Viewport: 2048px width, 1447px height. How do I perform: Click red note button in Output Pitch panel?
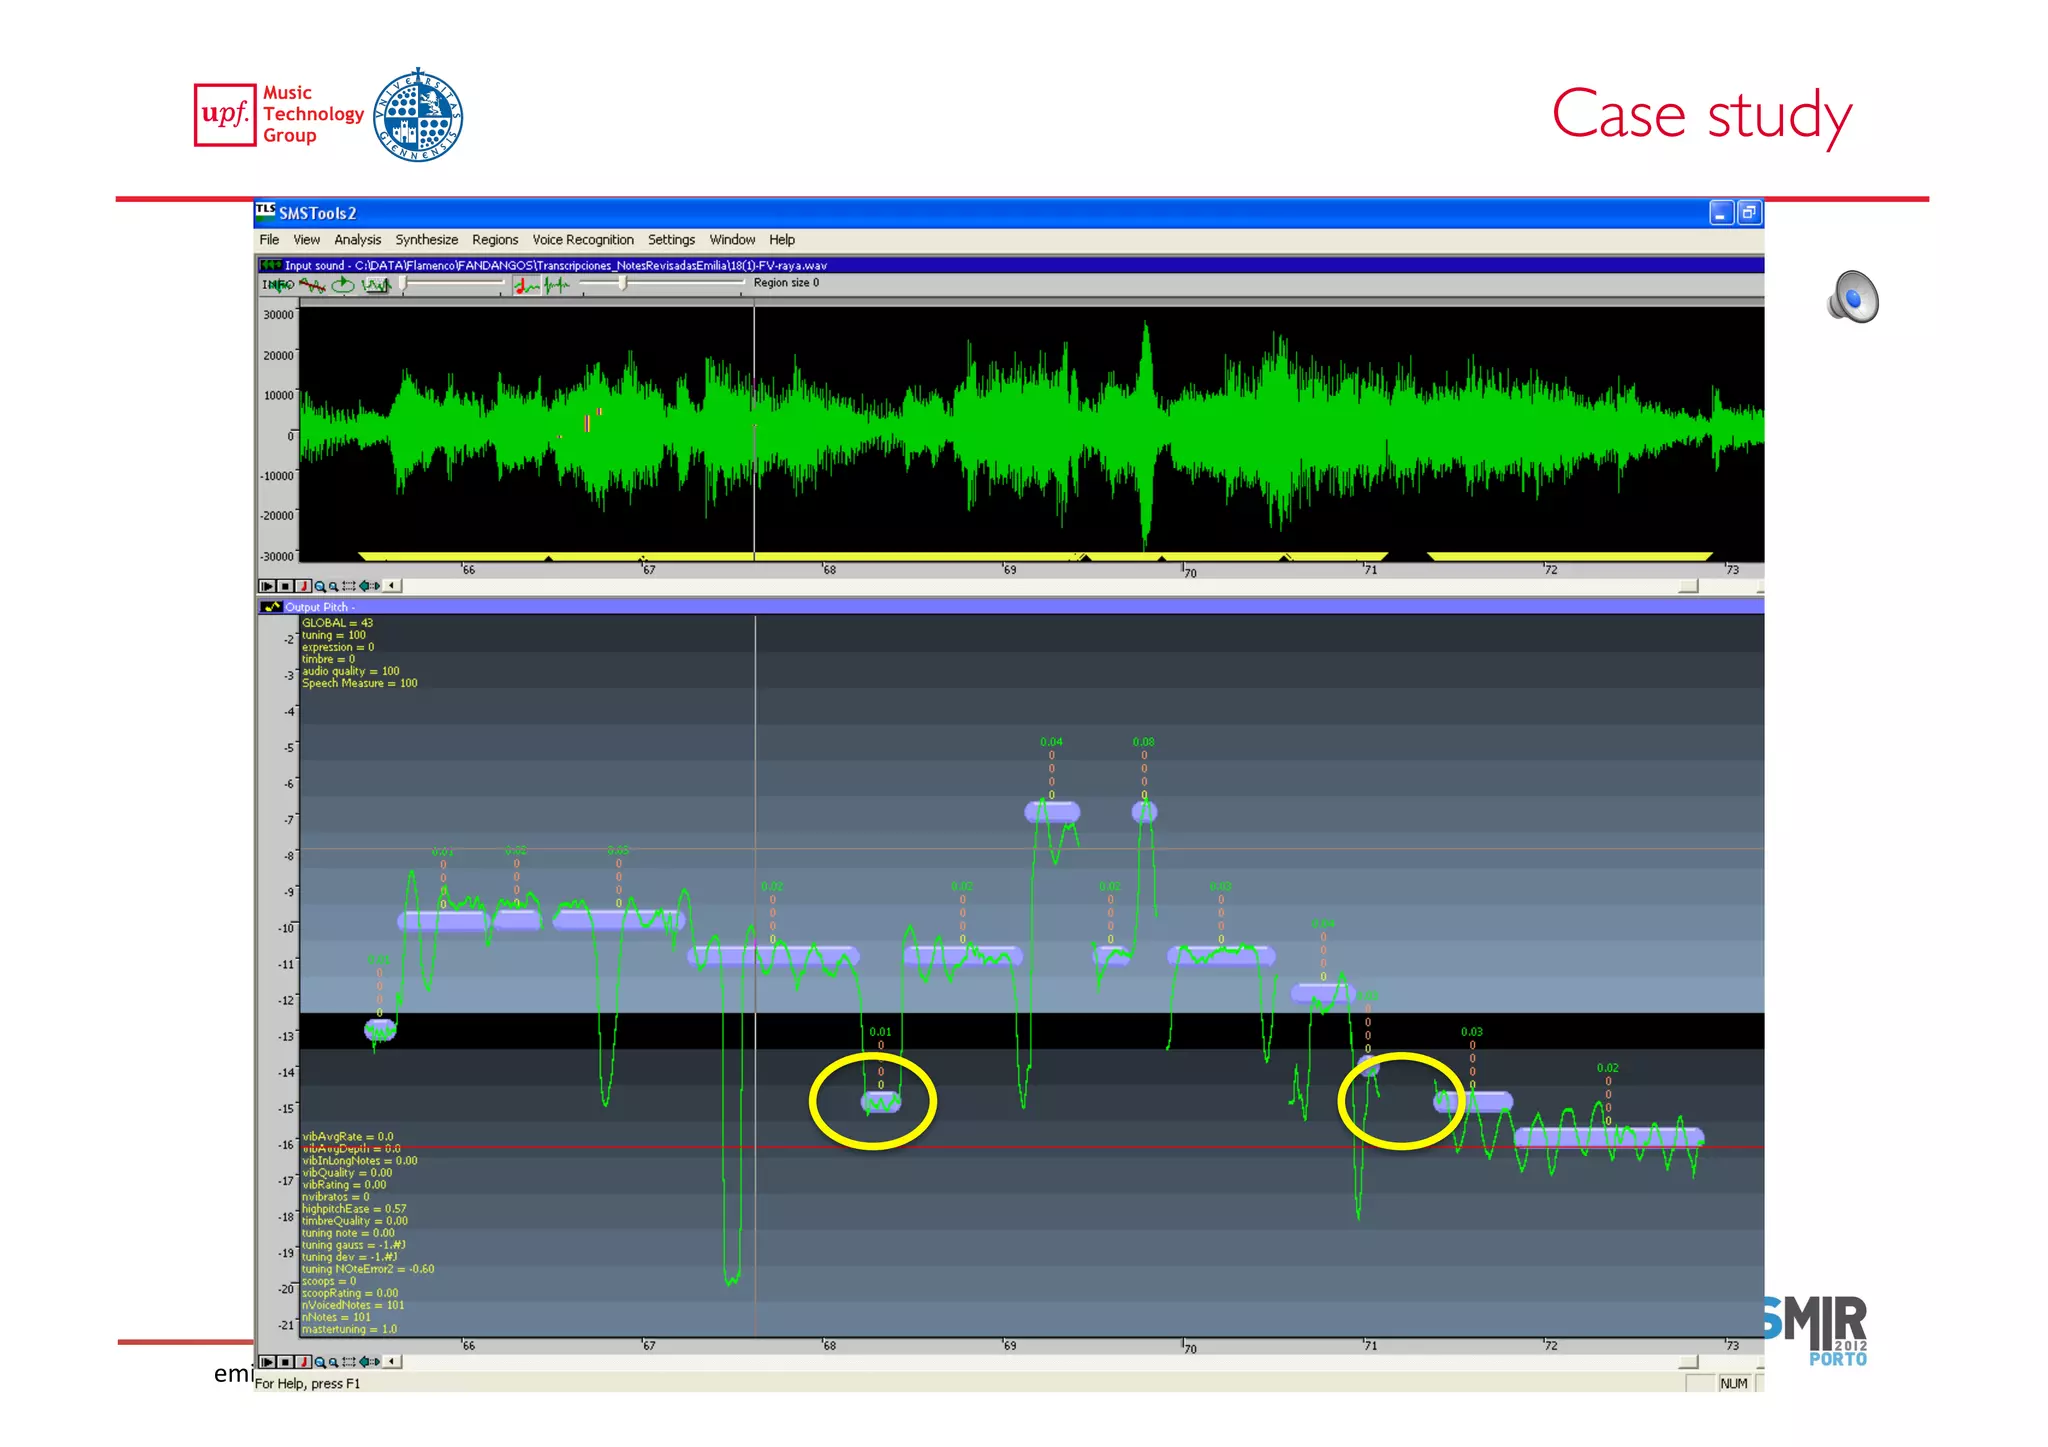[303, 1362]
